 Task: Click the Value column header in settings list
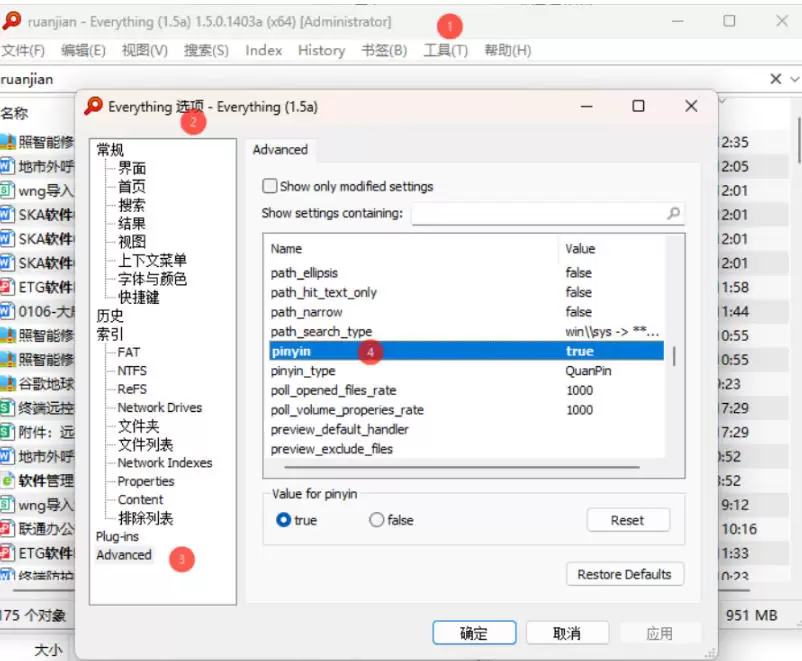[x=611, y=249]
